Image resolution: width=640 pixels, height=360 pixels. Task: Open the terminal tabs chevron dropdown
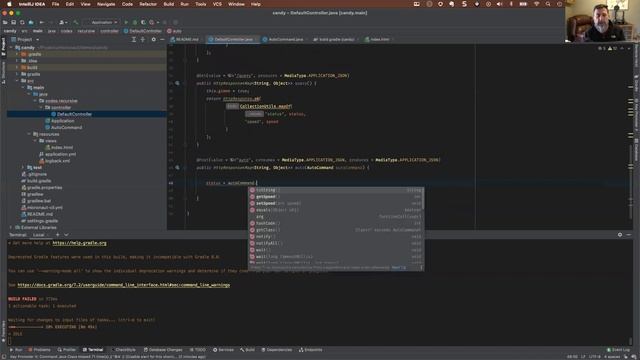click(66, 235)
